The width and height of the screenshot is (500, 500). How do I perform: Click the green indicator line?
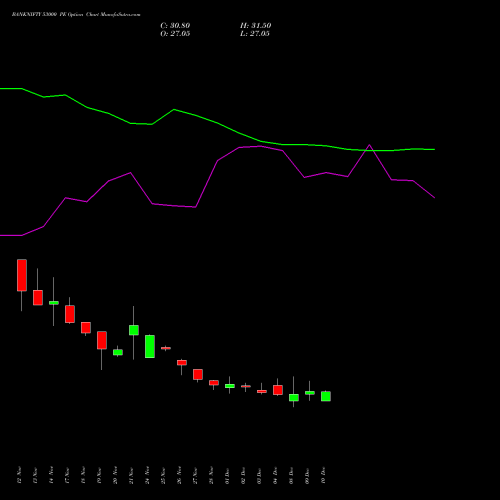pyautogui.click(x=217, y=123)
